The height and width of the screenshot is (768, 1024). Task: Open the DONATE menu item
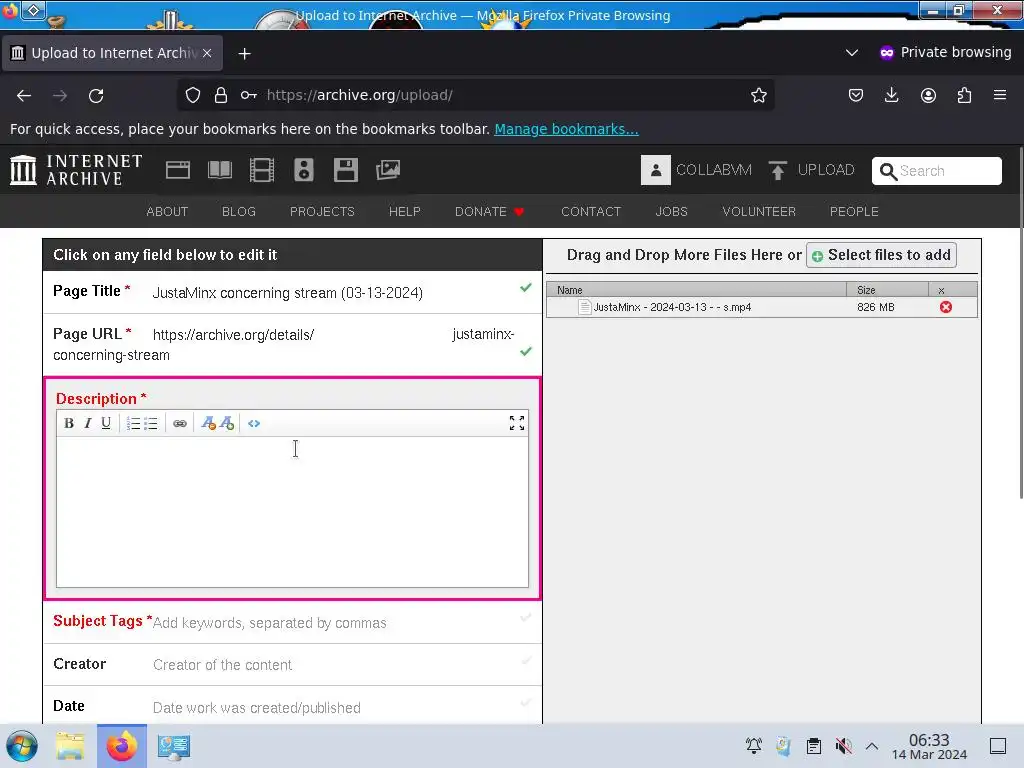(490, 212)
